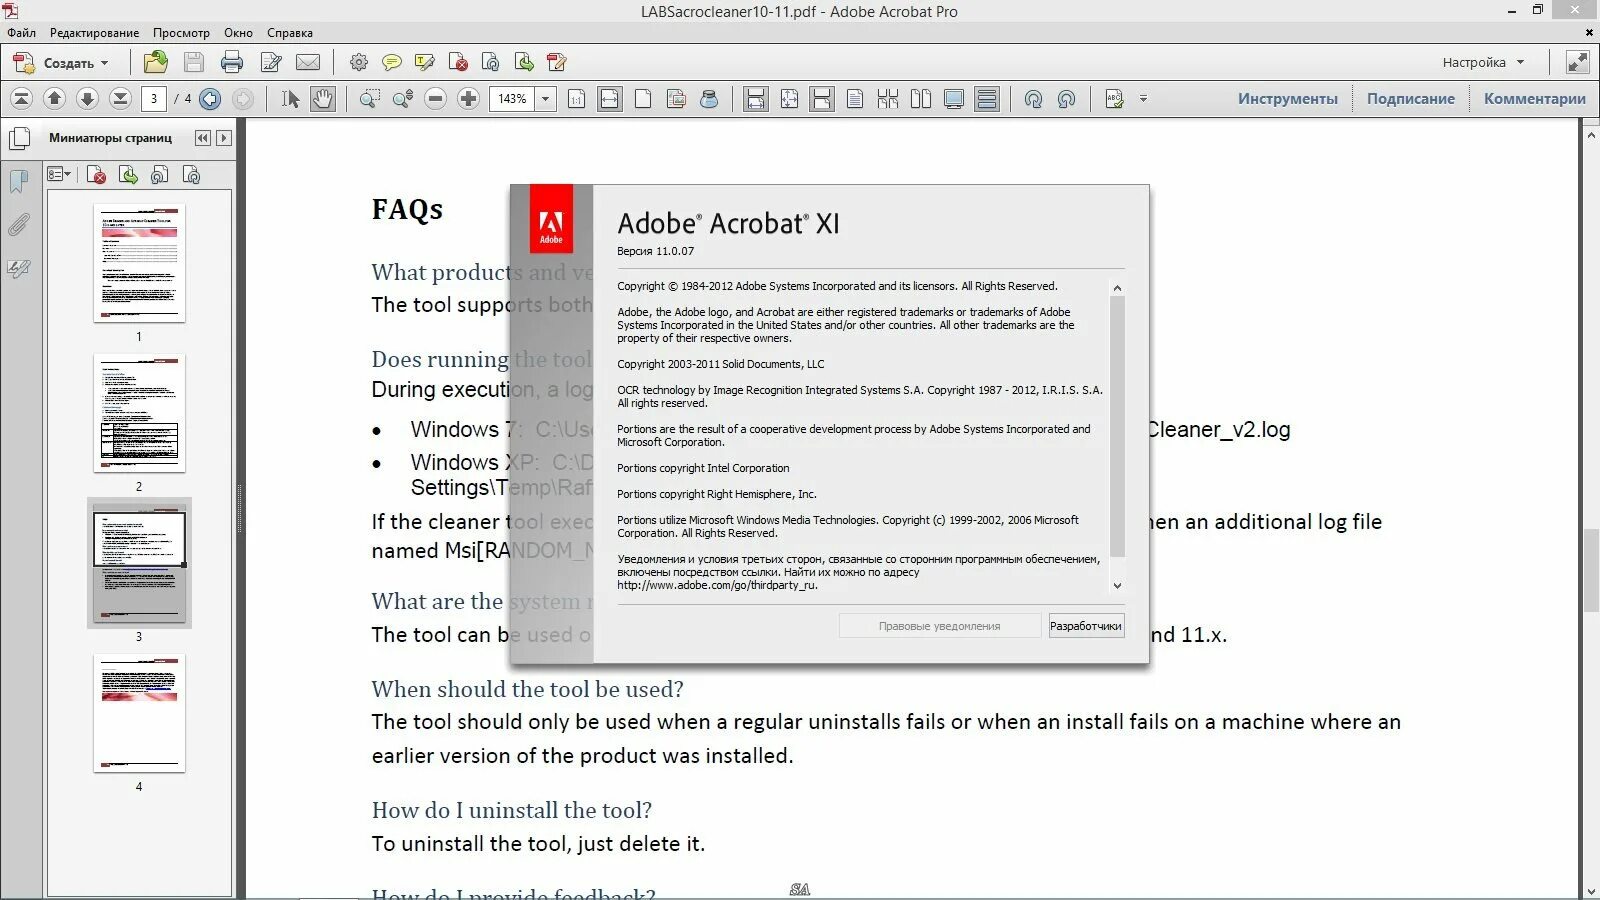Collapse the thumbnails panel with left arrows
The width and height of the screenshot is (1600, 900).
(x=203, y=138)
